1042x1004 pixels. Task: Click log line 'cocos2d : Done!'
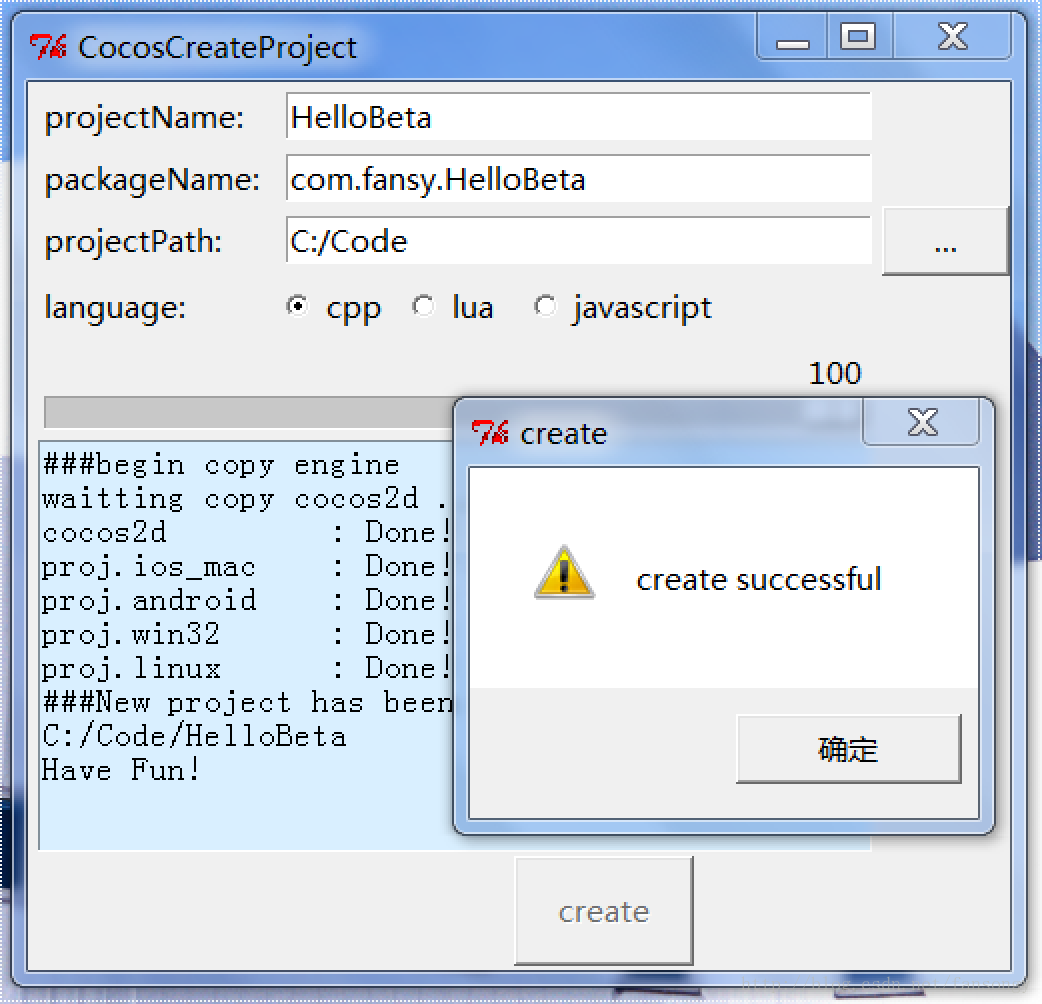pos(246,533)
